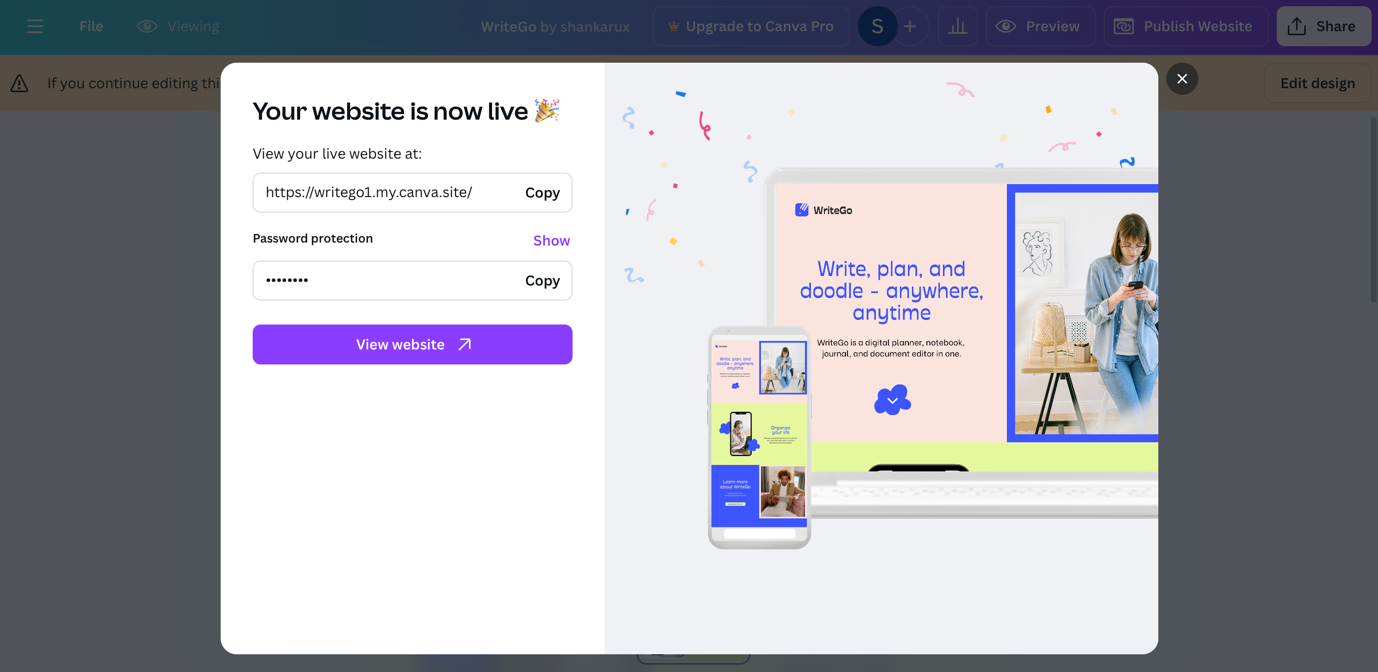The height and width of the screenshot is (672, 1378).
Task: Click the Your website is now live heading
Action: tap(406, 111)
